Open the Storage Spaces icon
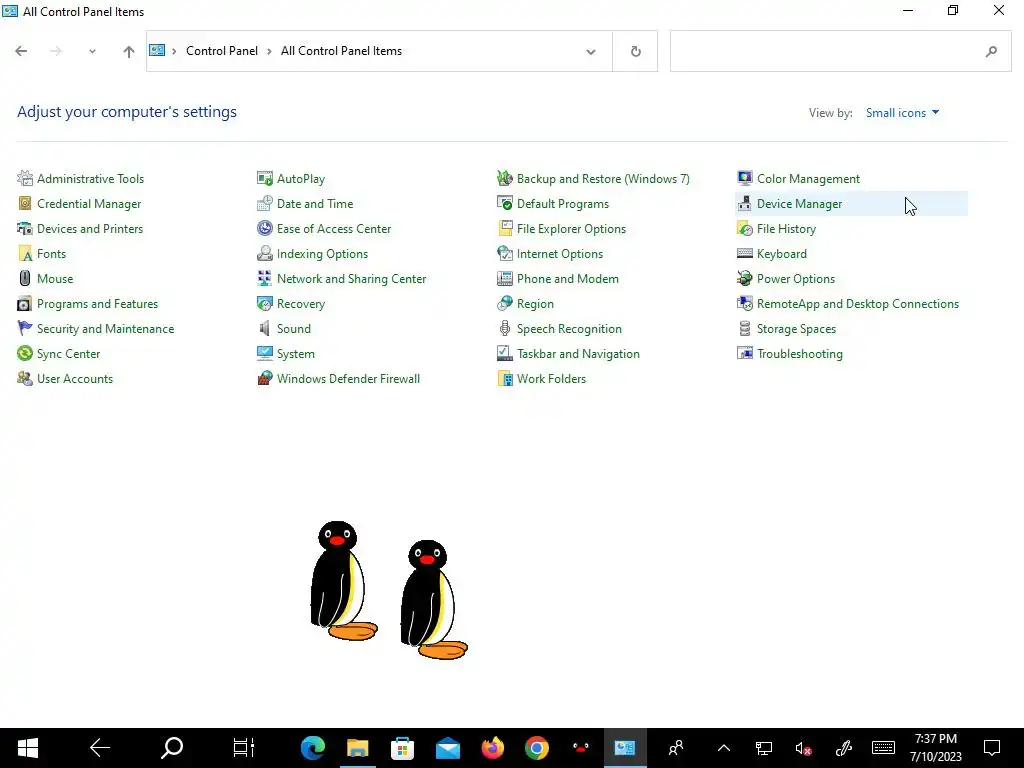This screenshot has width=1024, height=768. point(744,328)
